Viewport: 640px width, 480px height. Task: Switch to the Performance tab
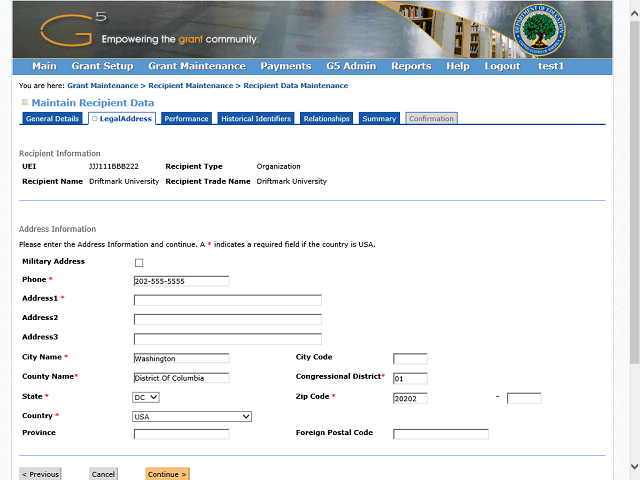pos(187,118)
